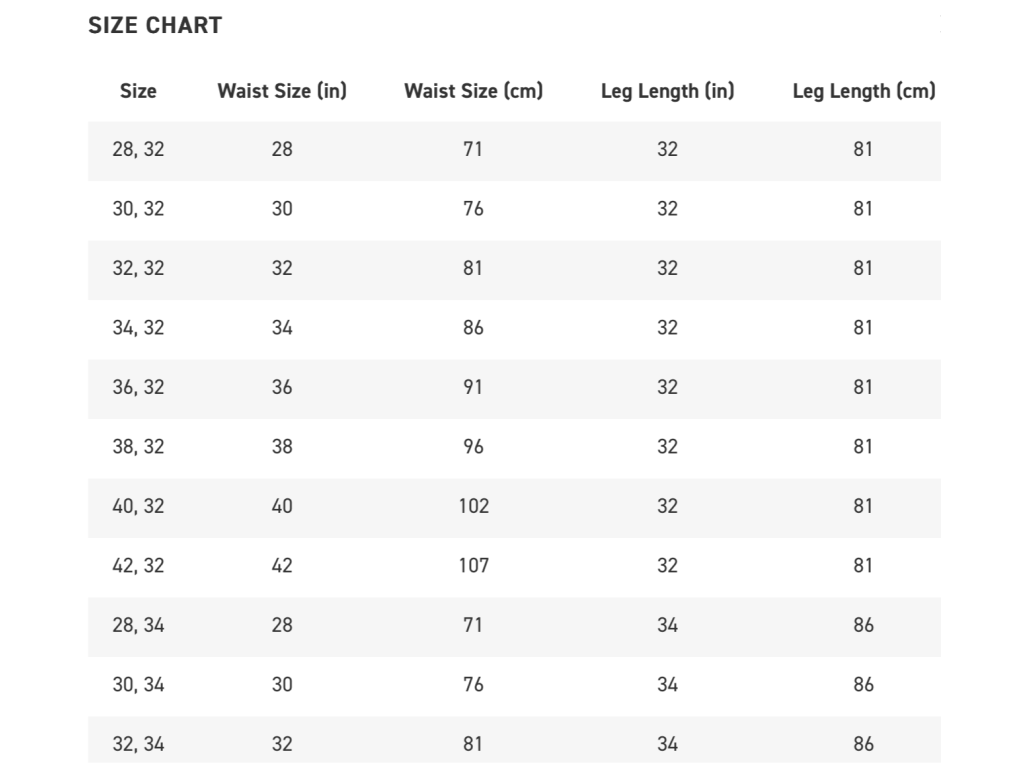Viewport: 1024px width, 768px height.
Task: Click the '30, 32' size cell
Action: (x=138, y=209)
